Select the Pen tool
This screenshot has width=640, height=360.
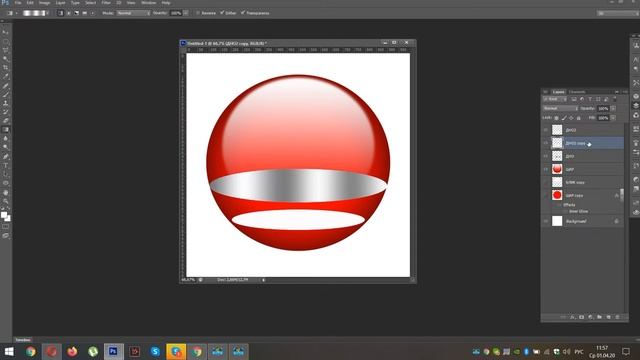click(5, 156)
